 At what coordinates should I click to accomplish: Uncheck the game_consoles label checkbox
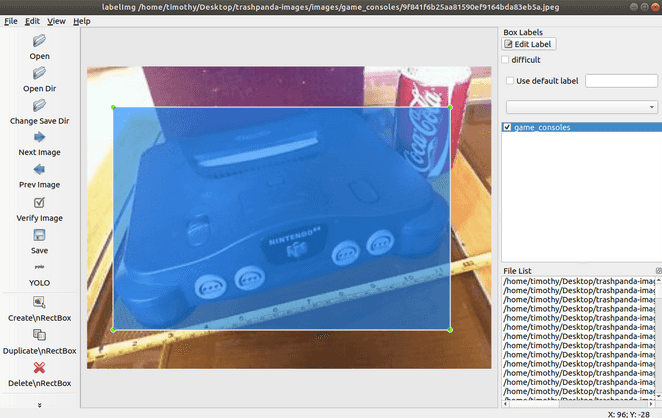[x=507, y=127]
